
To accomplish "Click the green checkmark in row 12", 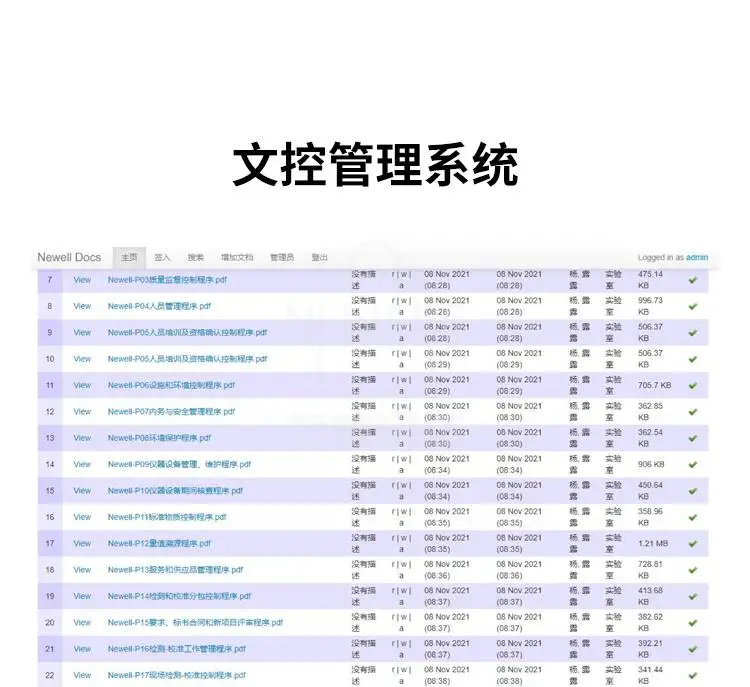I will pyautogui.click(x=693, y=411).
